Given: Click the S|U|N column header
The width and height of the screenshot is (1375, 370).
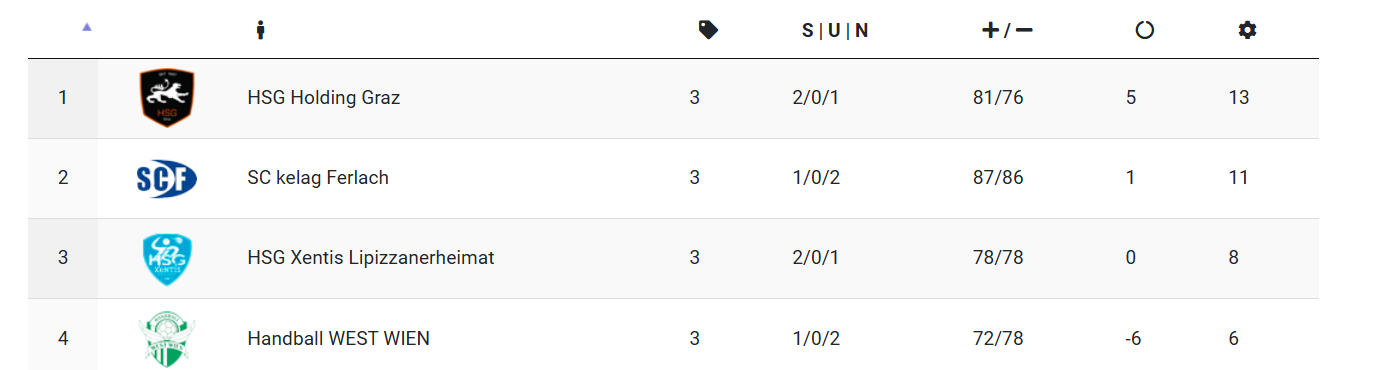Looking at the screenshot, I should (x=835, y=30).
